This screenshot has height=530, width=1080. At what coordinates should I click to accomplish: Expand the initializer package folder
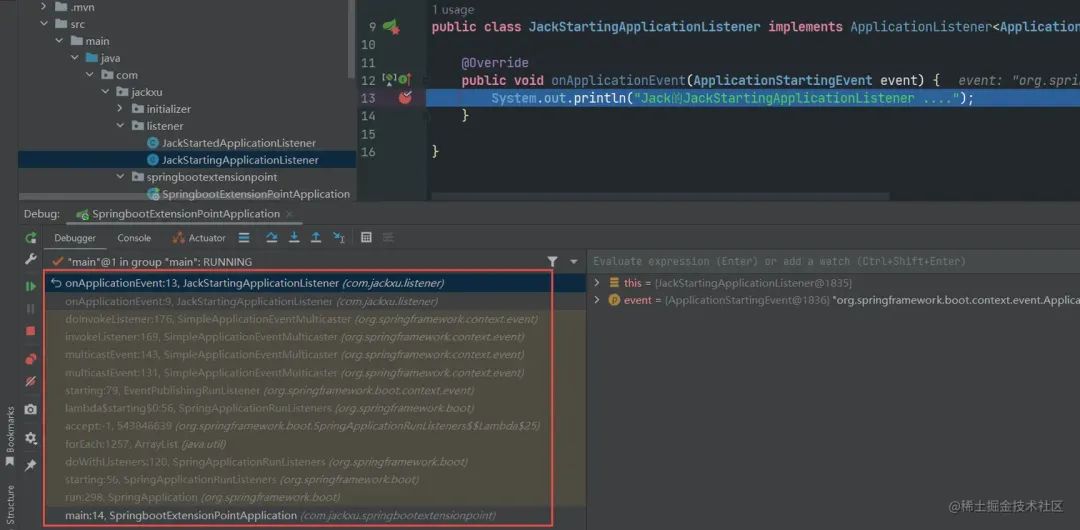click(119, 109)
